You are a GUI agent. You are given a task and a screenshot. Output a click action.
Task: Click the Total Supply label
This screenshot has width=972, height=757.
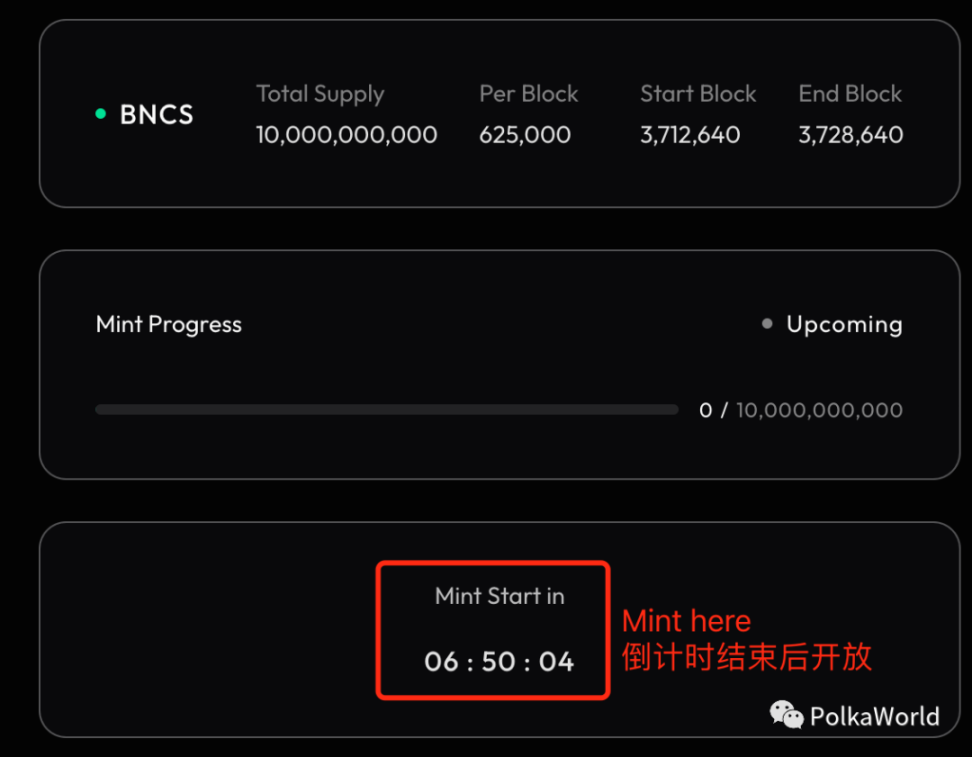[x=320, y=94]
